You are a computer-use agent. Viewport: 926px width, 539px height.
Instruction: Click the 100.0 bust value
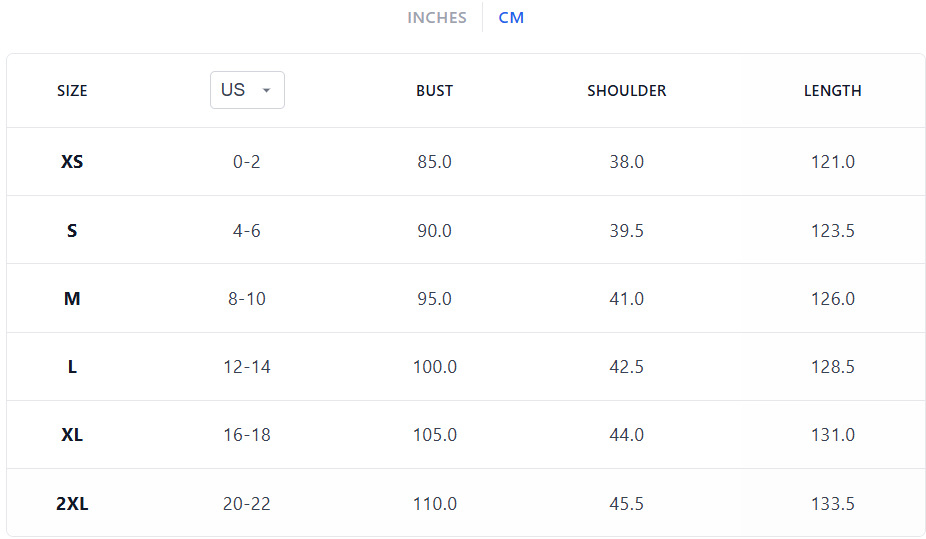tap(435, 367)
